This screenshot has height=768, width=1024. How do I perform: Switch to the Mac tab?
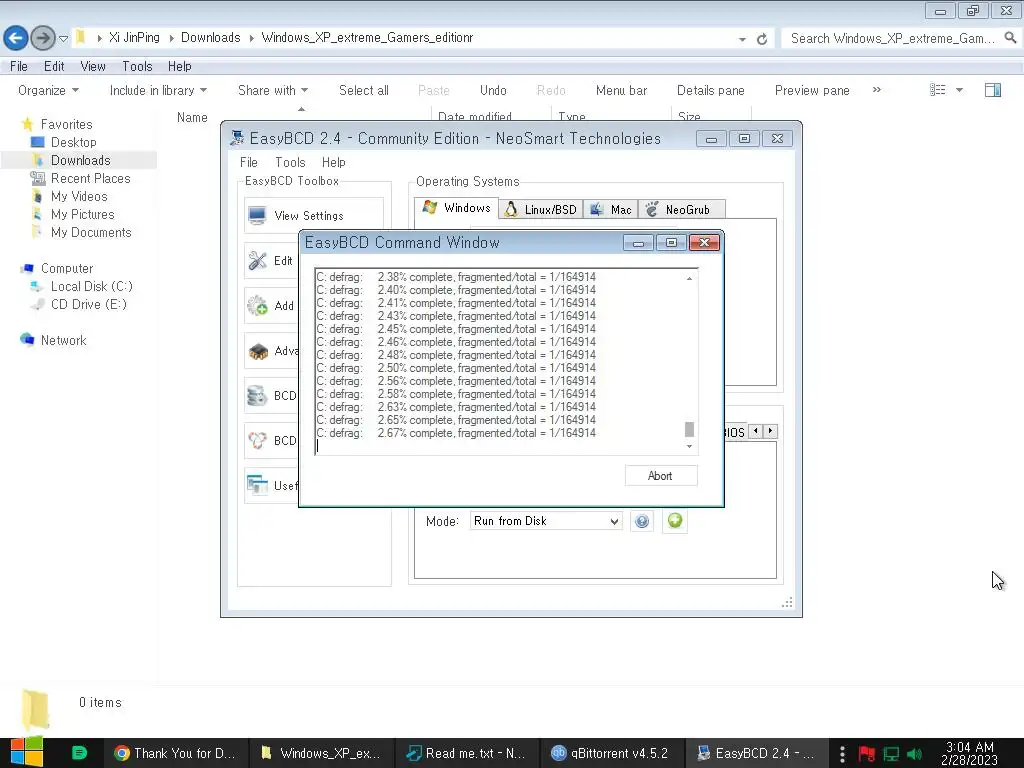[x=611, y=210]
